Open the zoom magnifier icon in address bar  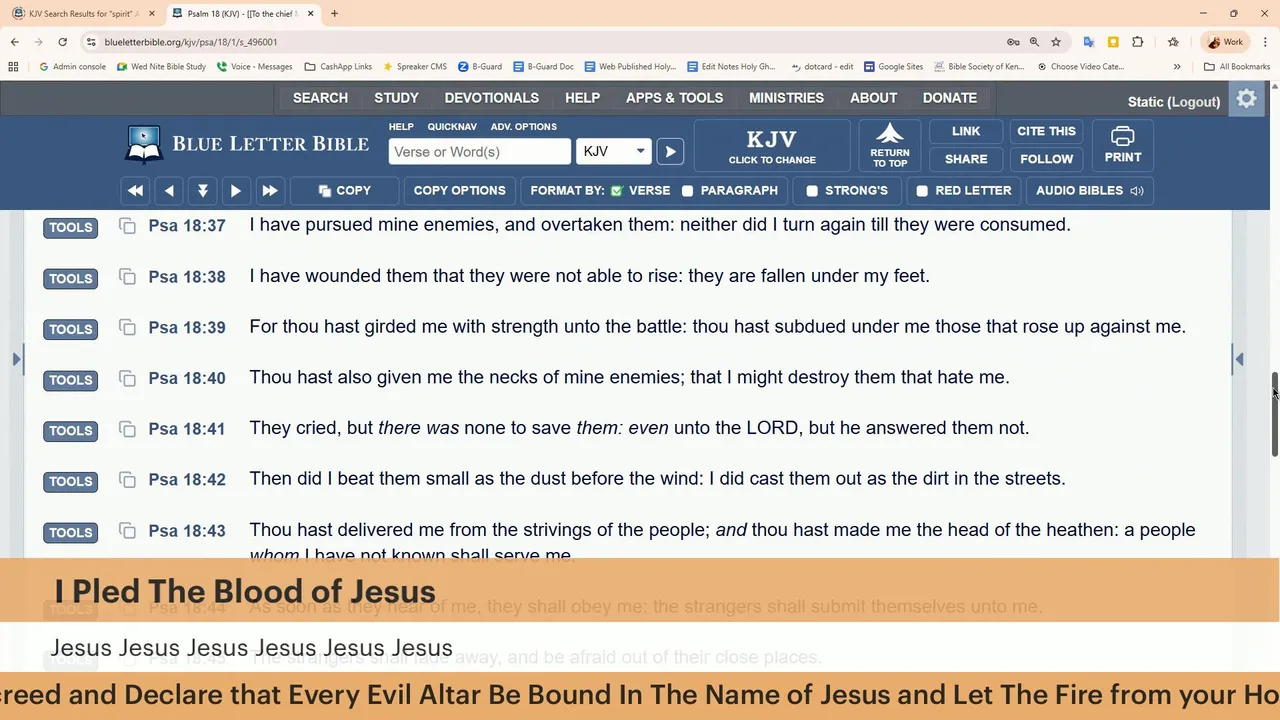click(1035, 42)
